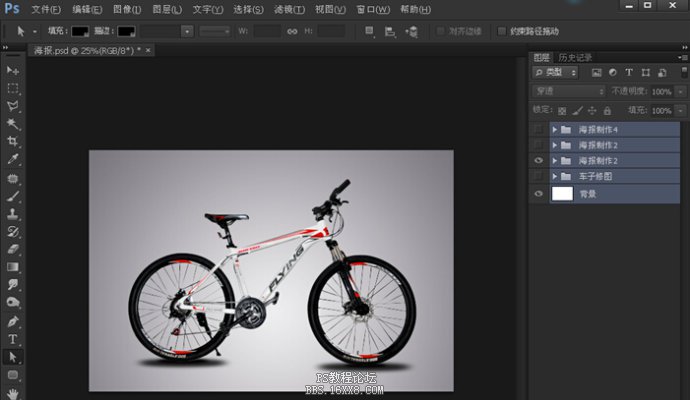690x400 pixels.
Task: Hide the visible 海报制作2 group eye
Action: 538,161
